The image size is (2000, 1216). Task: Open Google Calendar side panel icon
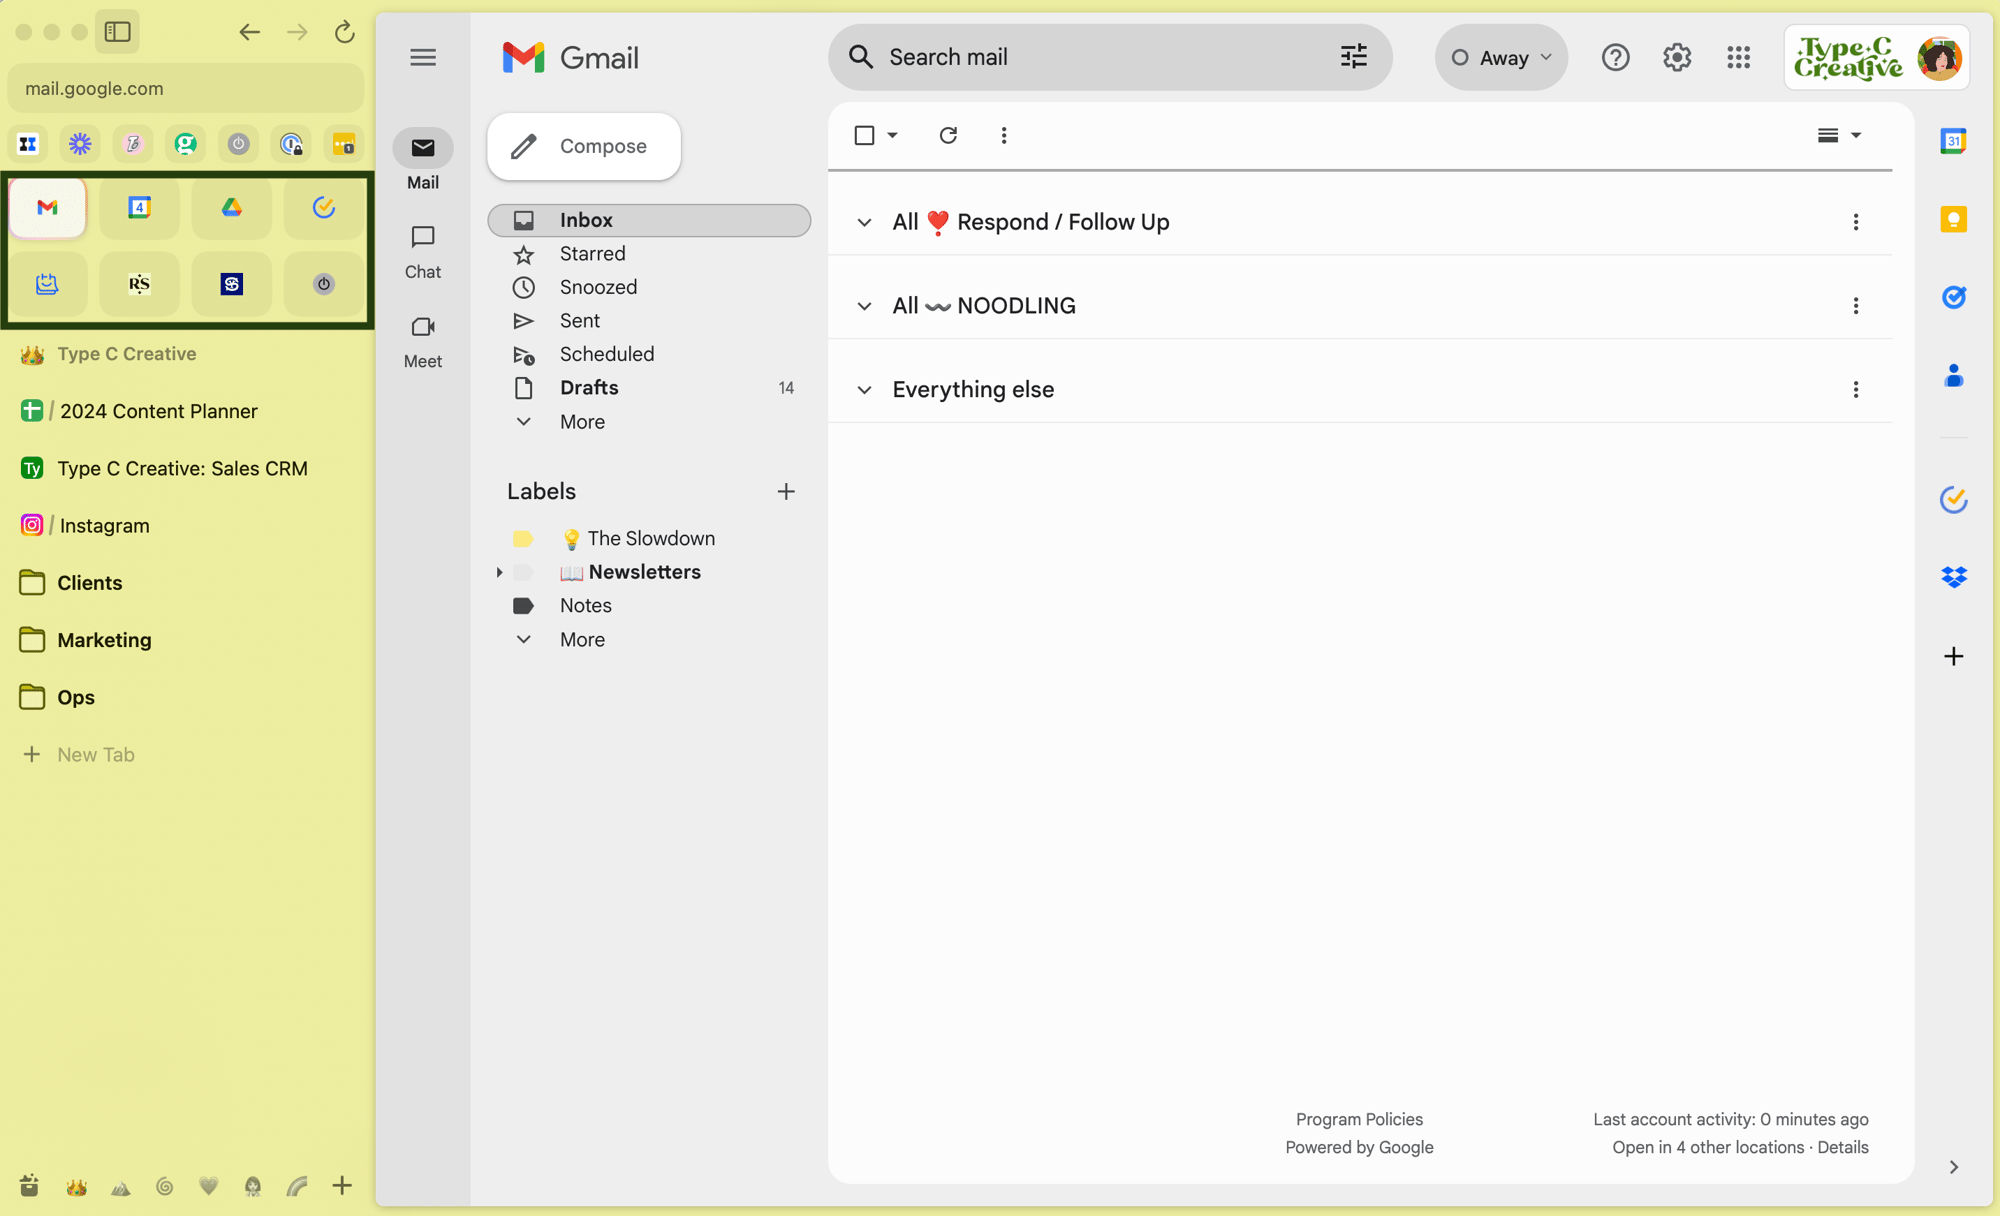[1953, 141]
